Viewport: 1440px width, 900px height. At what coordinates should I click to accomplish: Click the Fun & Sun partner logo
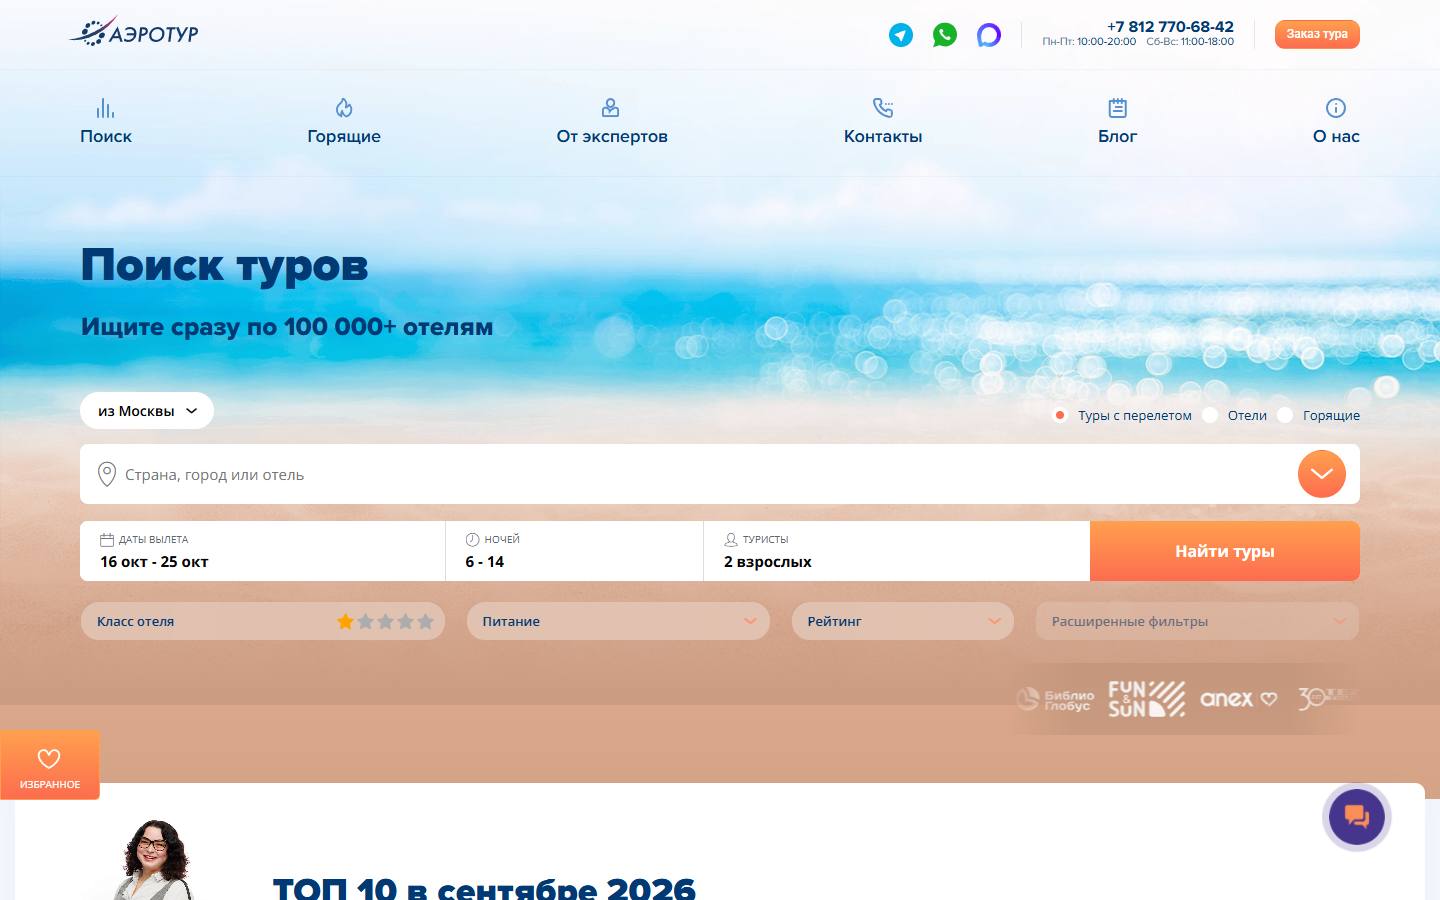tap(1146, 699)
